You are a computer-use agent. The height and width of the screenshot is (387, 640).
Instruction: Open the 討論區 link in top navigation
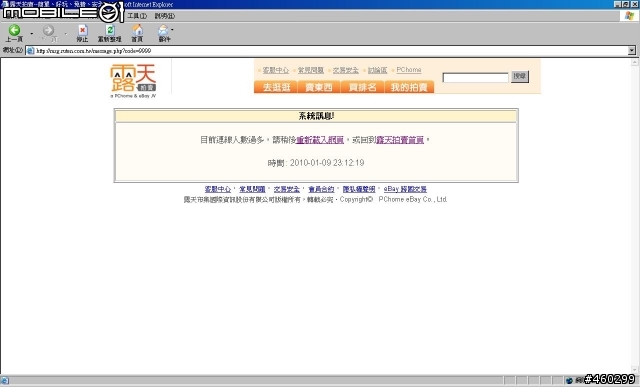coord(377,70)
